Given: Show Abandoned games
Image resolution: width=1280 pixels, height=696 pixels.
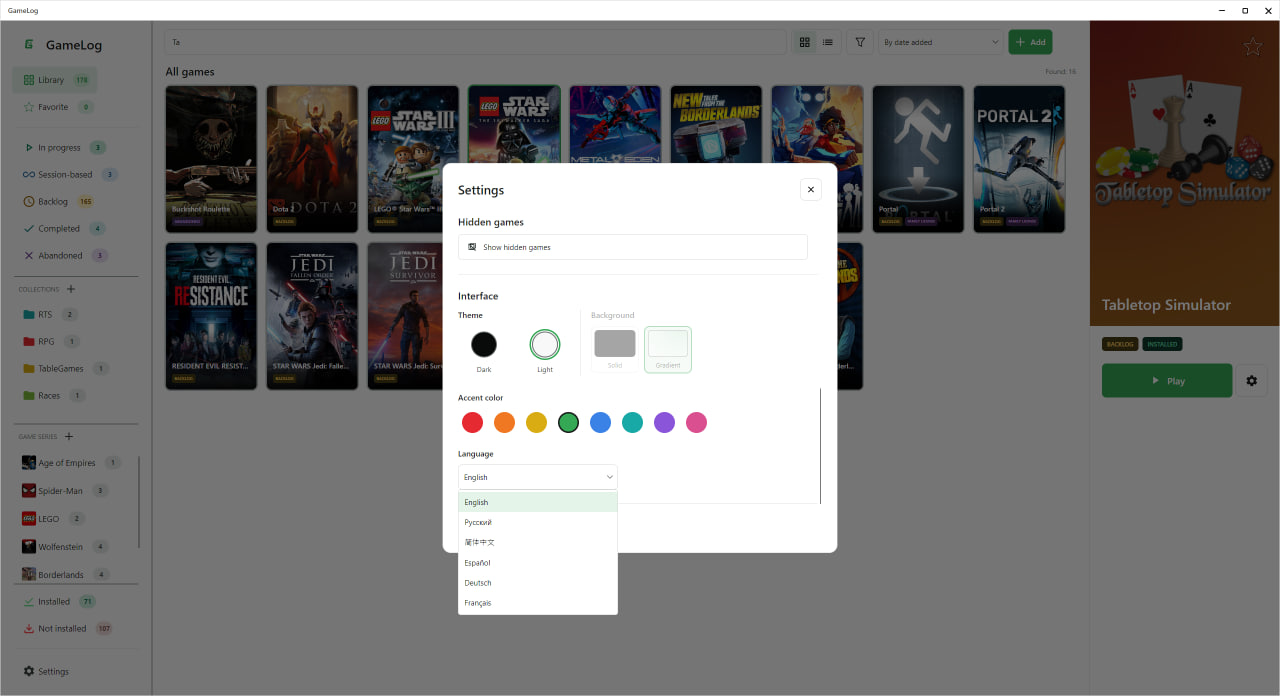Looking at the screenshot, I should click(65, 256).
